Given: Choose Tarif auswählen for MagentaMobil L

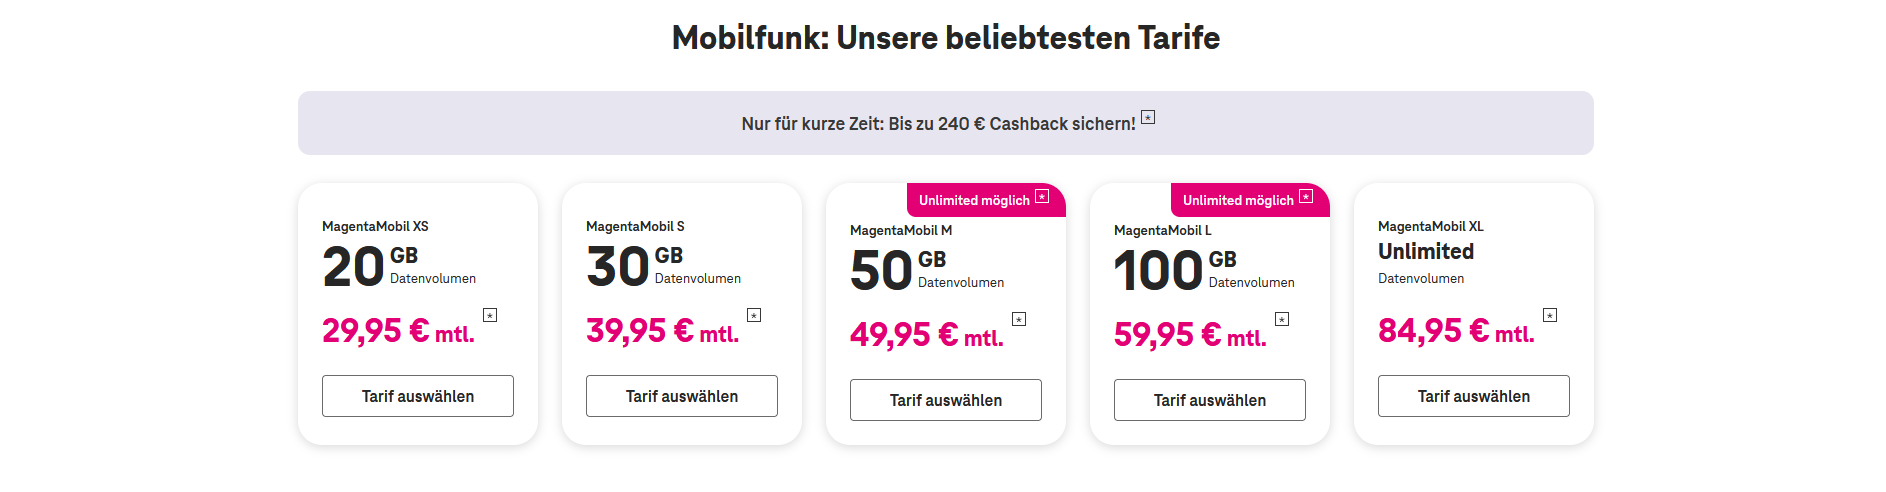Looking at the screenshot, I should point(1210,400).
